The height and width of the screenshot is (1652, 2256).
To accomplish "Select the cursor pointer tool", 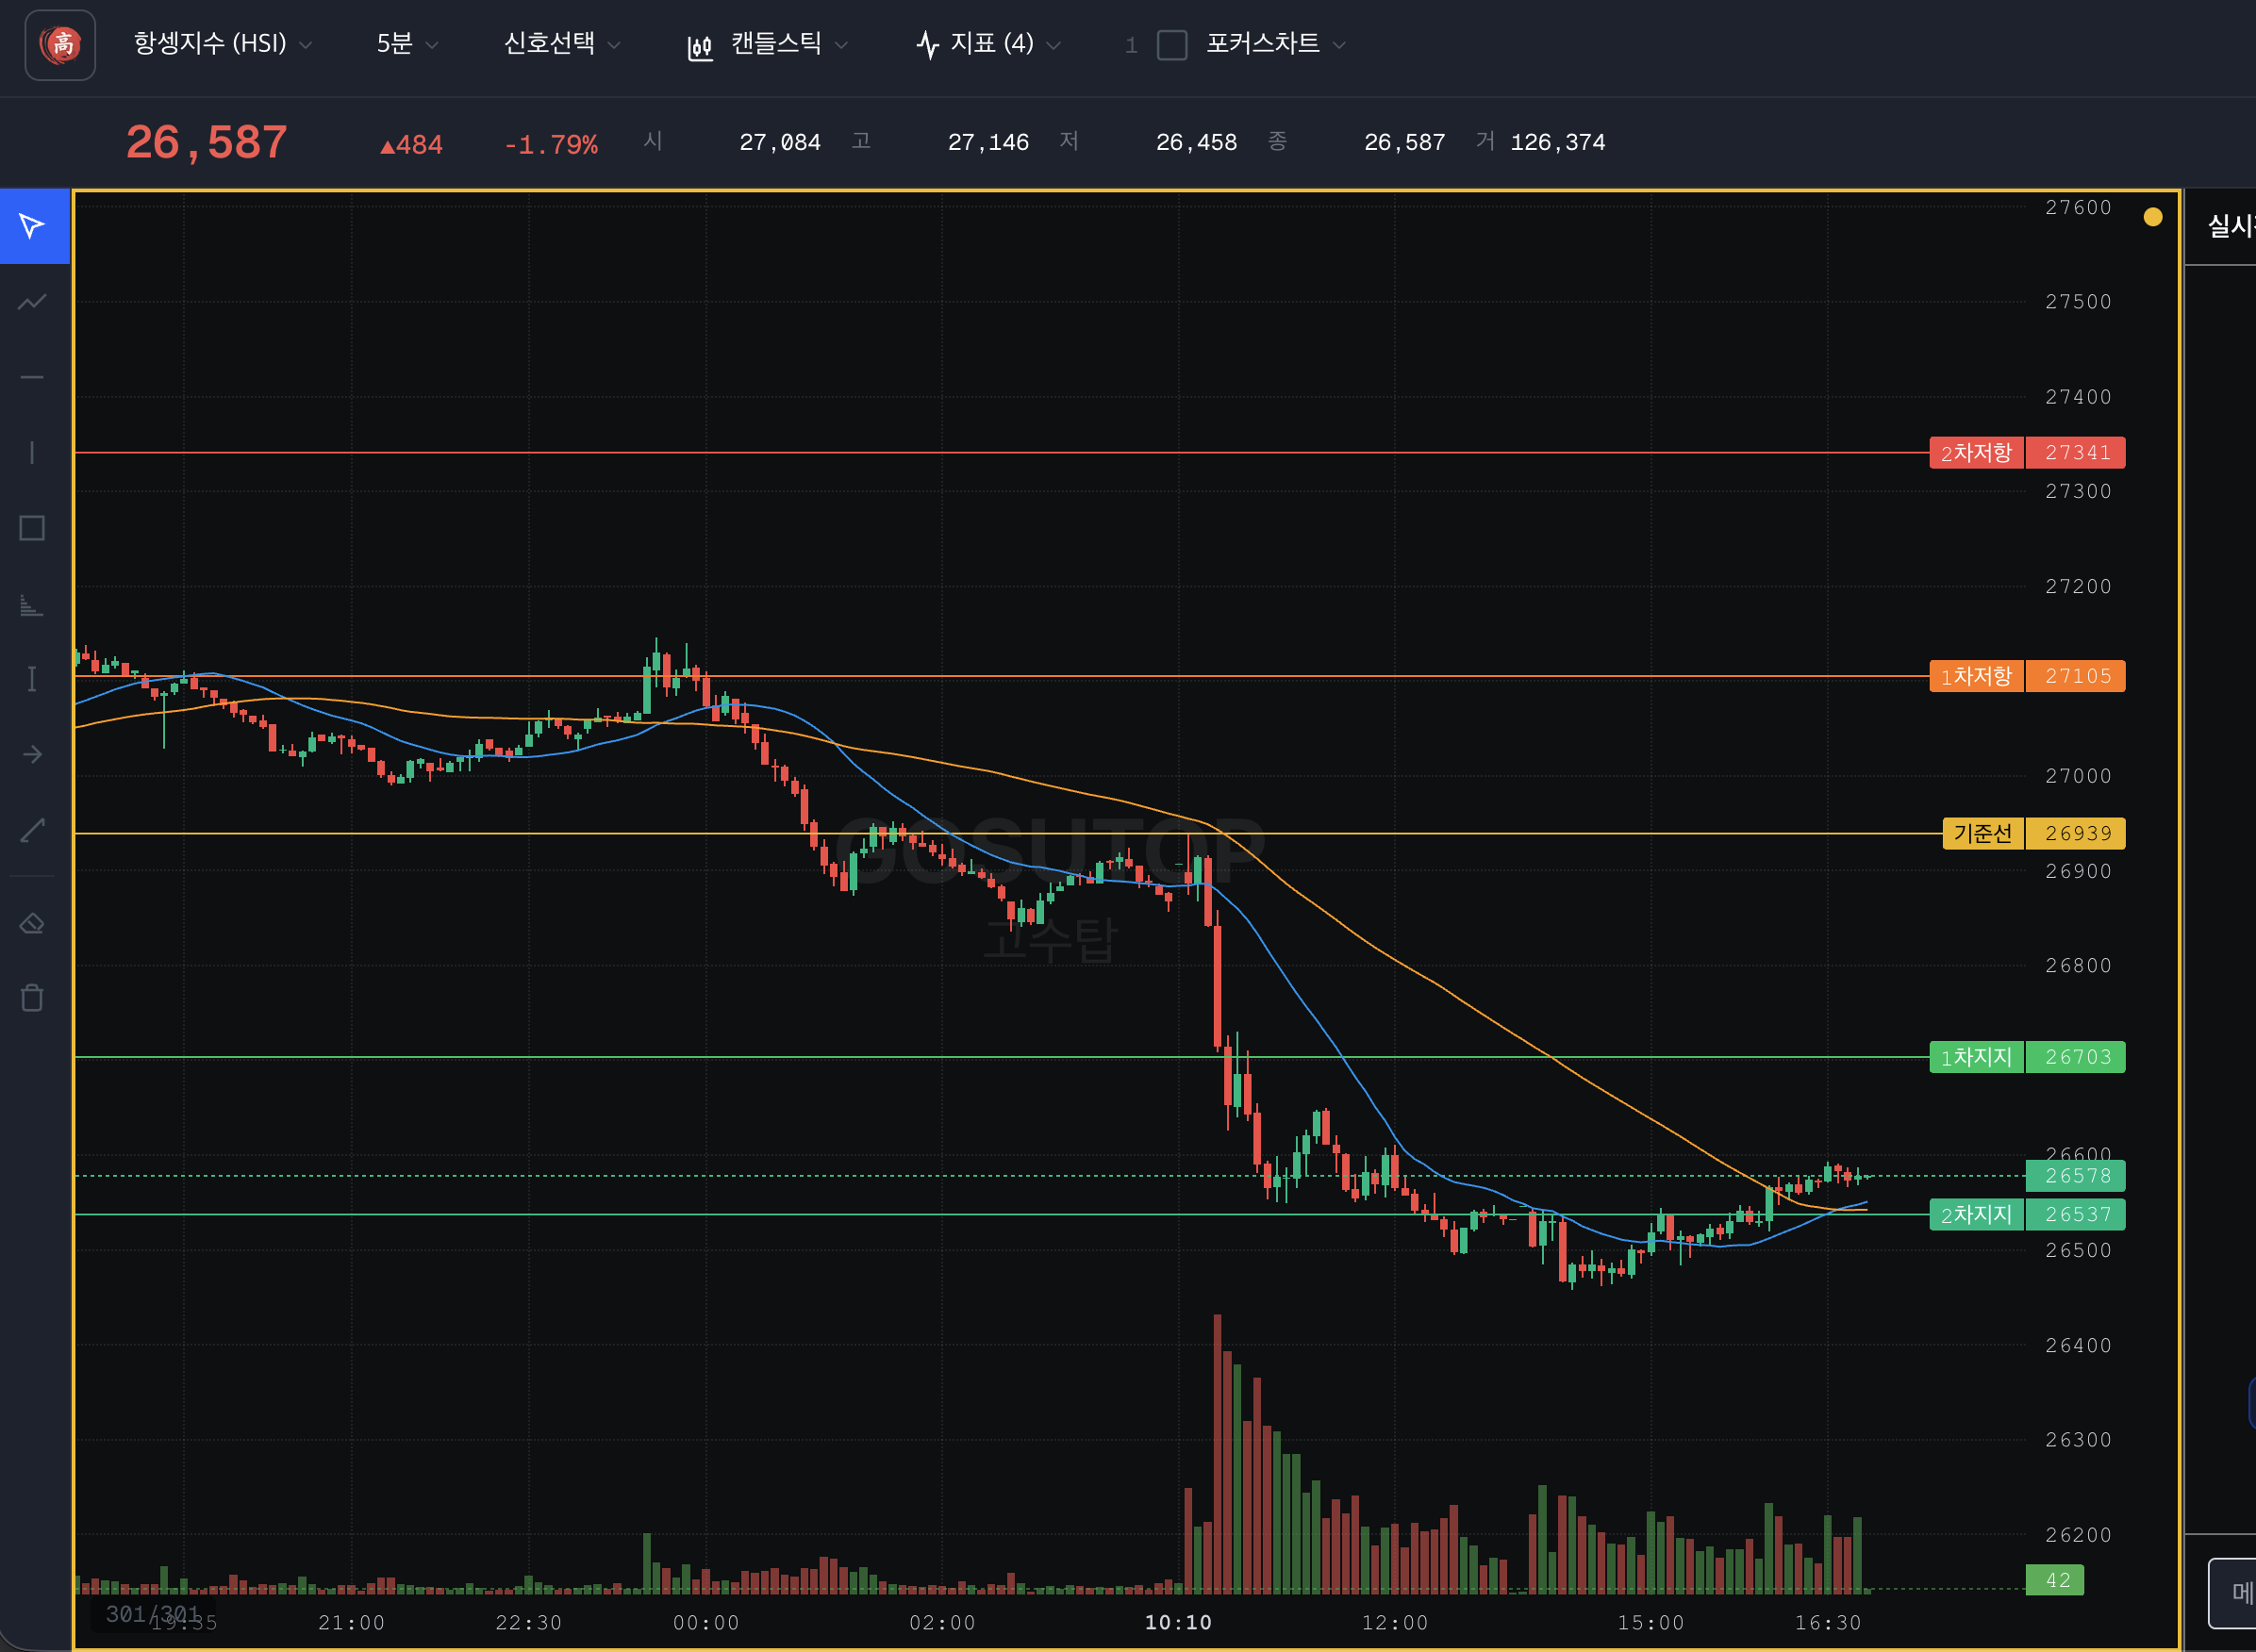I will point(32,226).
